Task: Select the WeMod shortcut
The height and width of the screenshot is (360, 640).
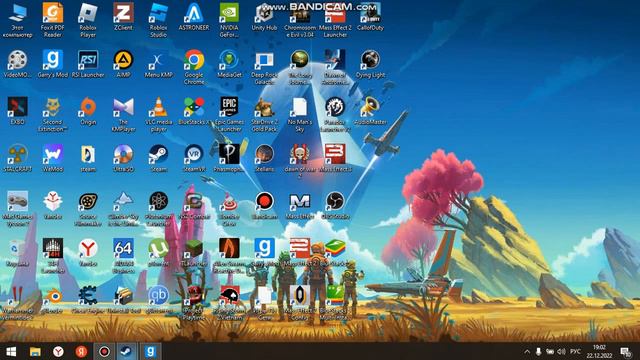Action: coord(53,158)
